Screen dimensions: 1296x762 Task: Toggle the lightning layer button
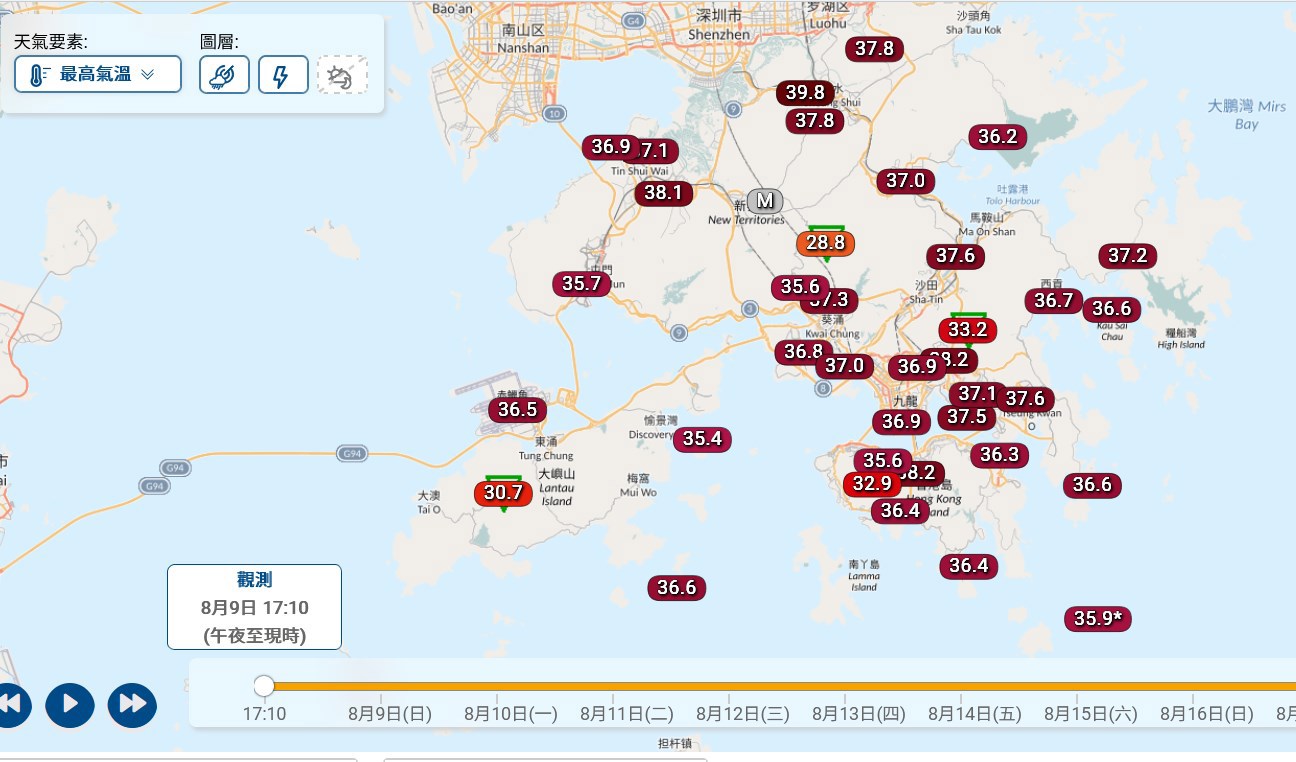[x=283, y=75]
